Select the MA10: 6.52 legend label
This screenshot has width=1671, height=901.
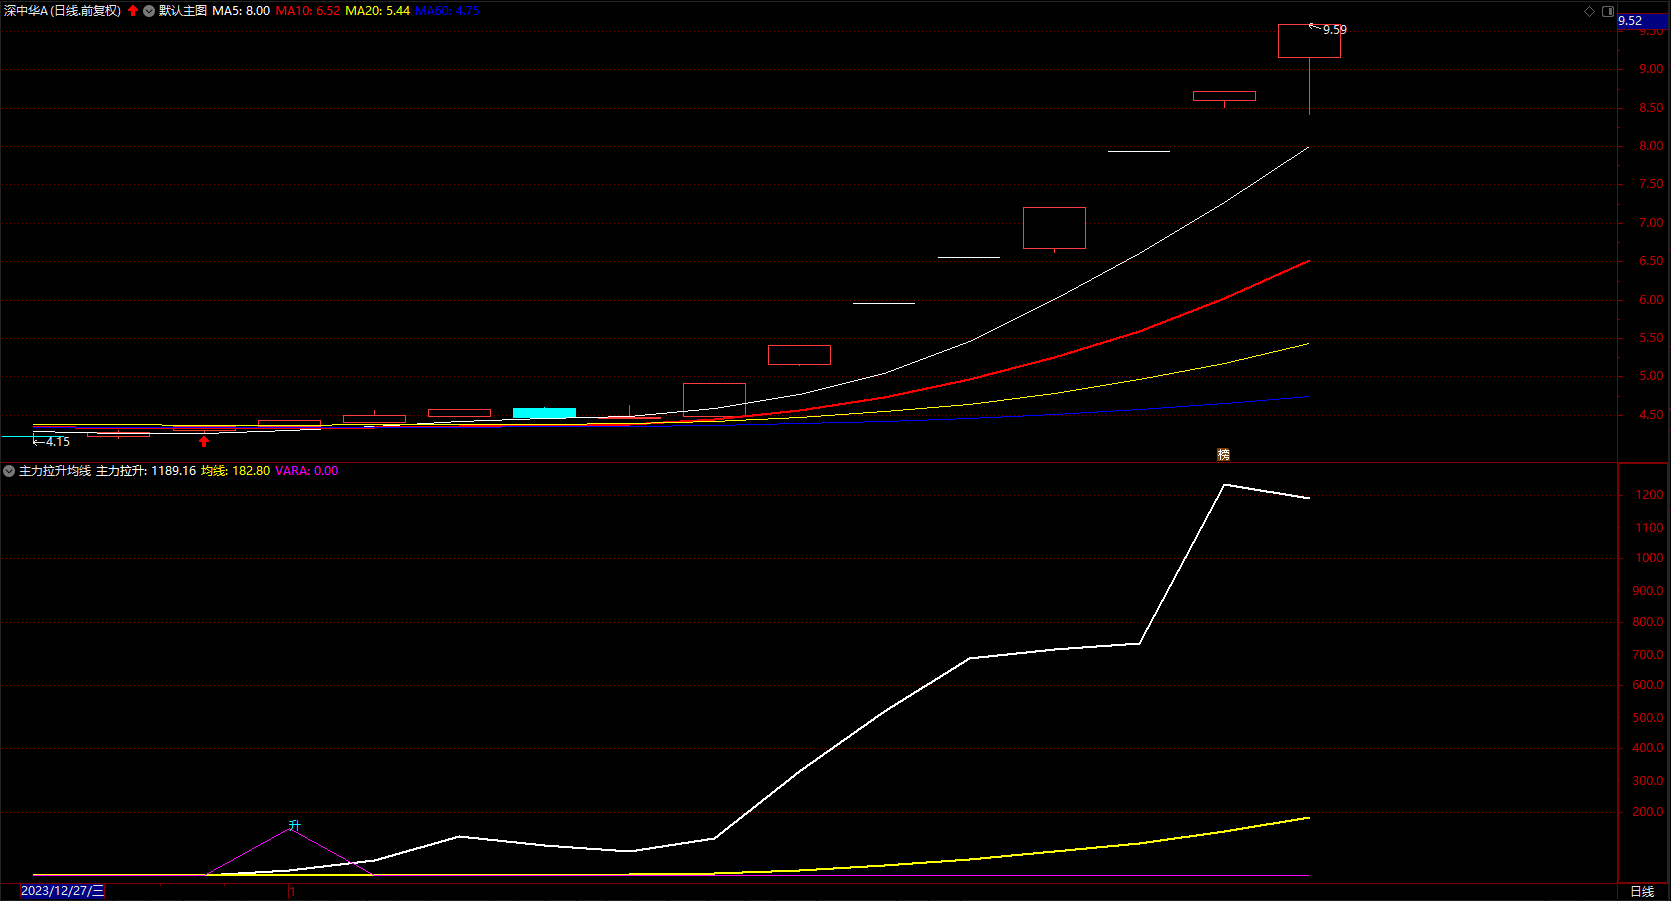click(x=308, y=11)
